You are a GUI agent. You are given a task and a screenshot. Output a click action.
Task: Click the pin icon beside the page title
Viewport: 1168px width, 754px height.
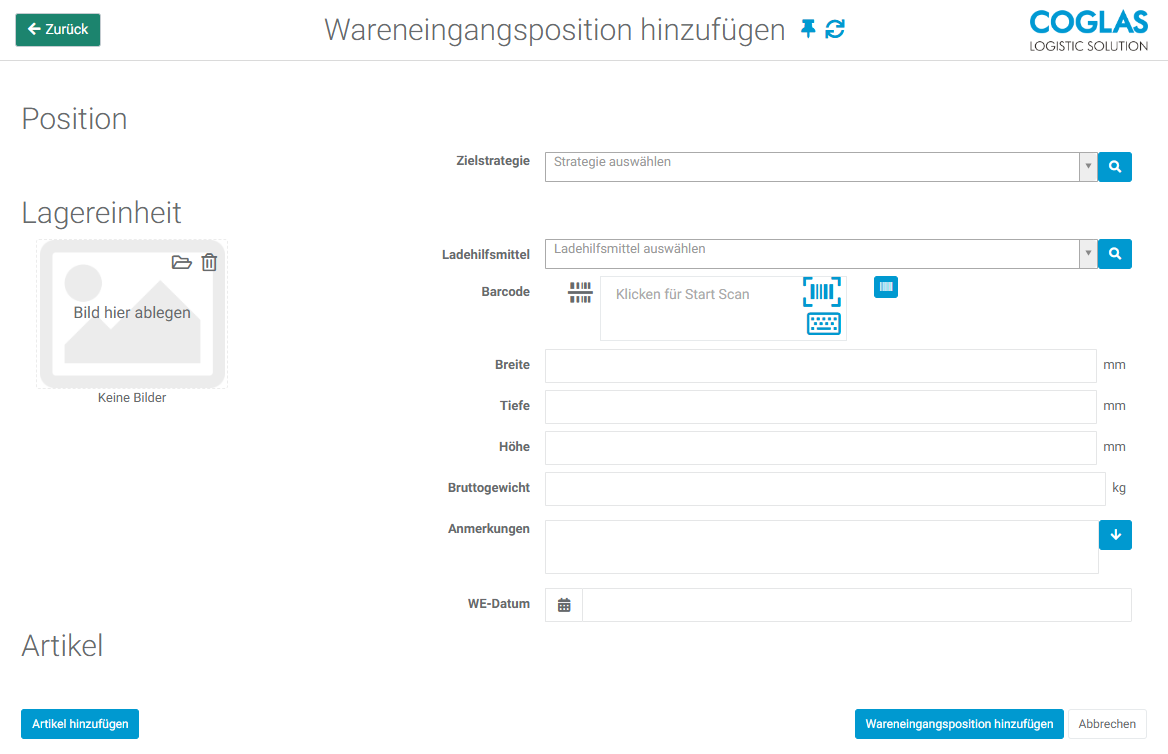pyautogui.click(x=808, y=30)
